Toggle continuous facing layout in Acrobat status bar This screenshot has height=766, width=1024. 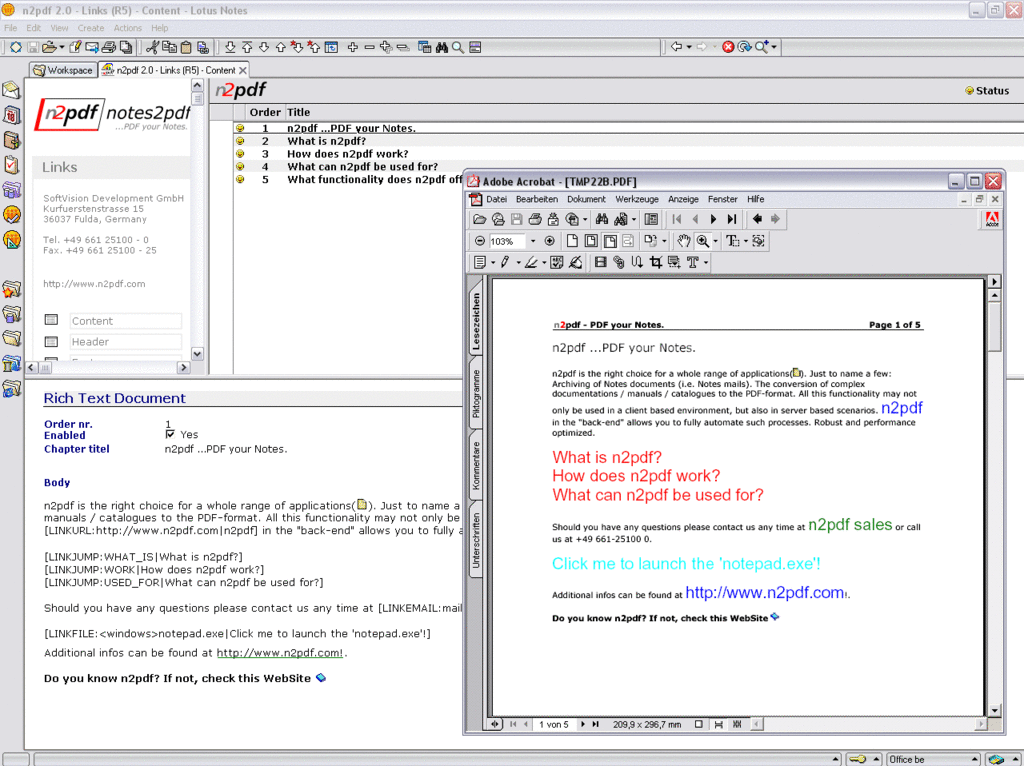tap(737, 724)
